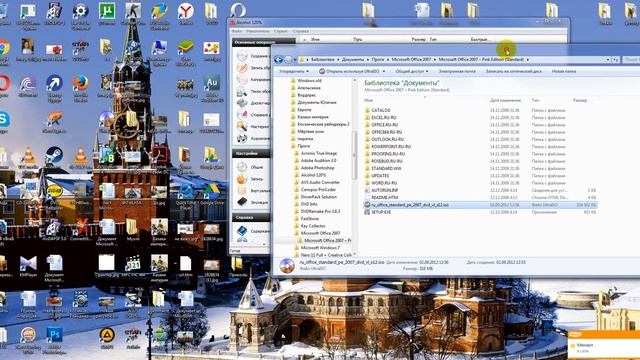This screenshot has height=360, width=640.
Task: Open the Файл menu in Alcohol 120%
Action: [237, 31]
